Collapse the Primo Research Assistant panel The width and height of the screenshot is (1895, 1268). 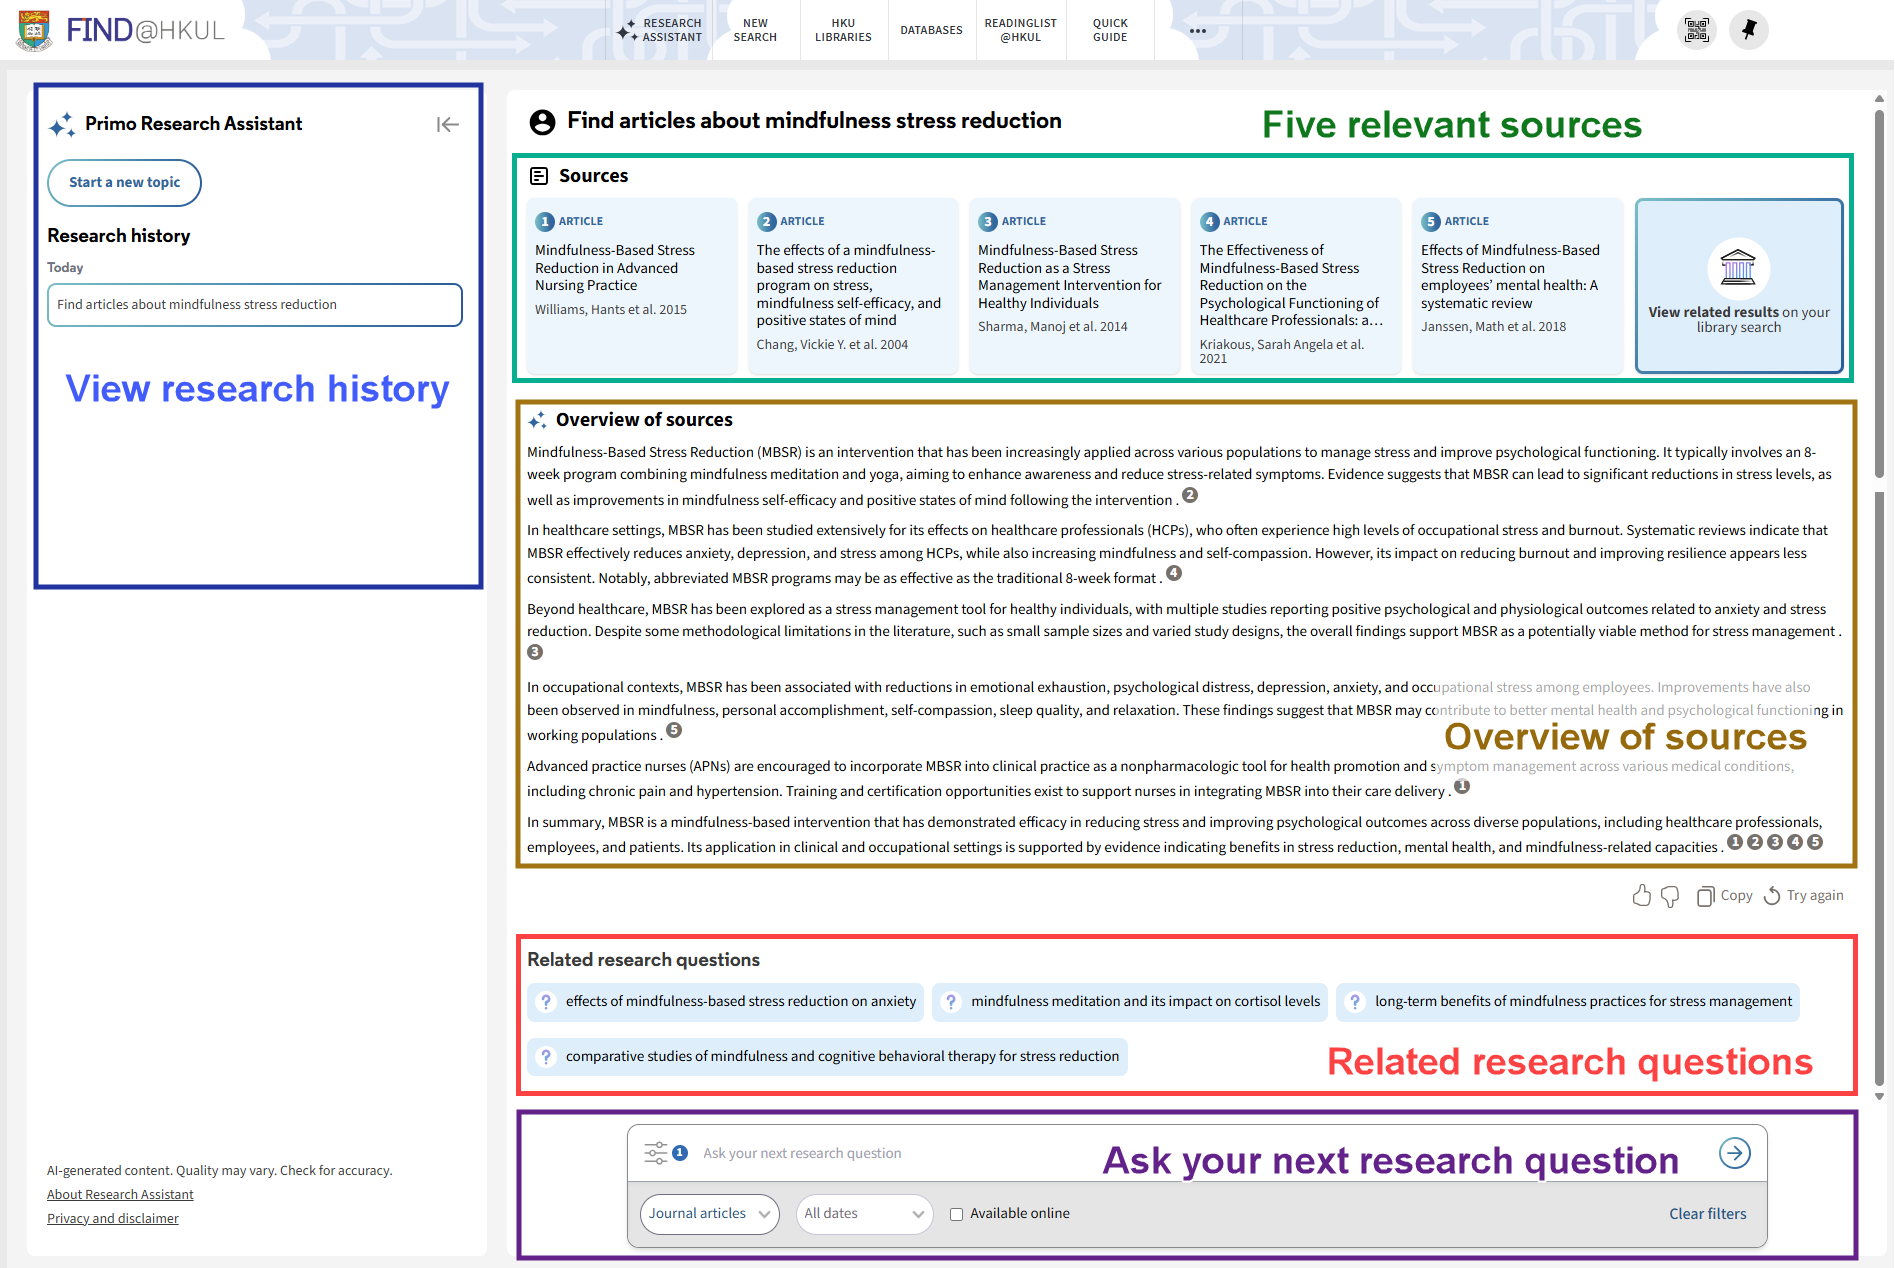[x=447, y=124]
